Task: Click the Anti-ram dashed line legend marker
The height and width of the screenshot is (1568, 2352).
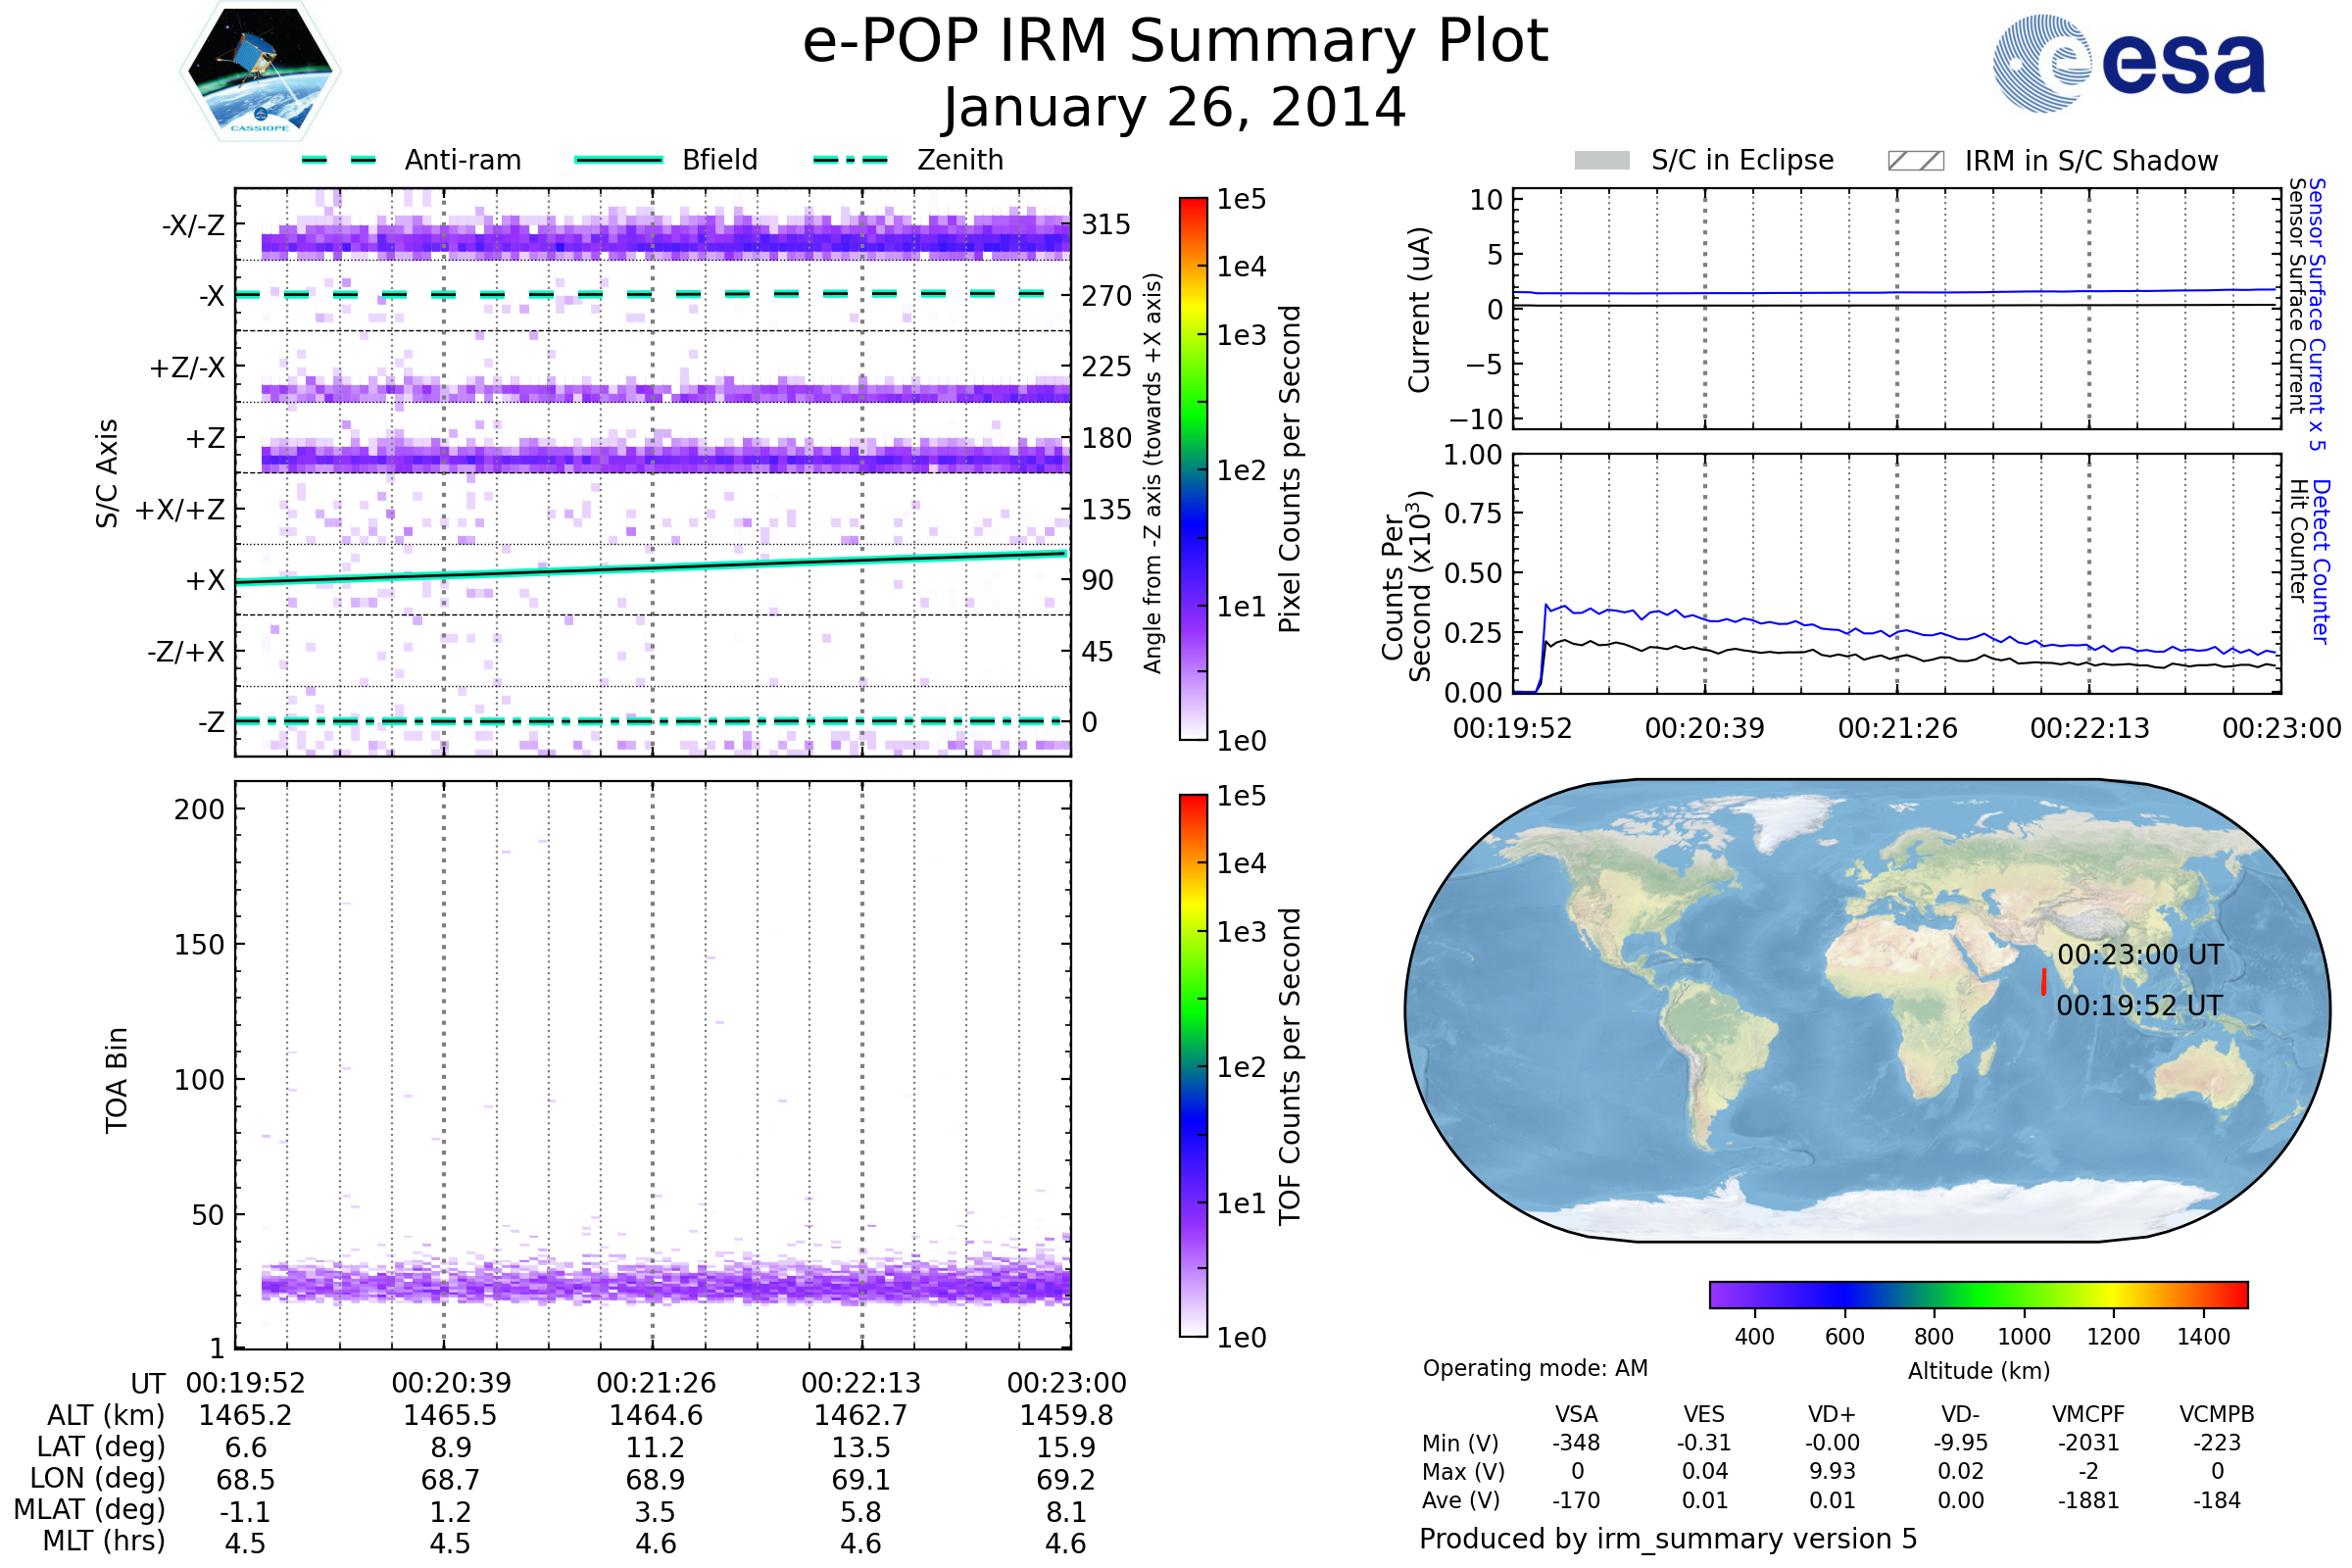Action: pyautogui.click(x=339, y=160)
